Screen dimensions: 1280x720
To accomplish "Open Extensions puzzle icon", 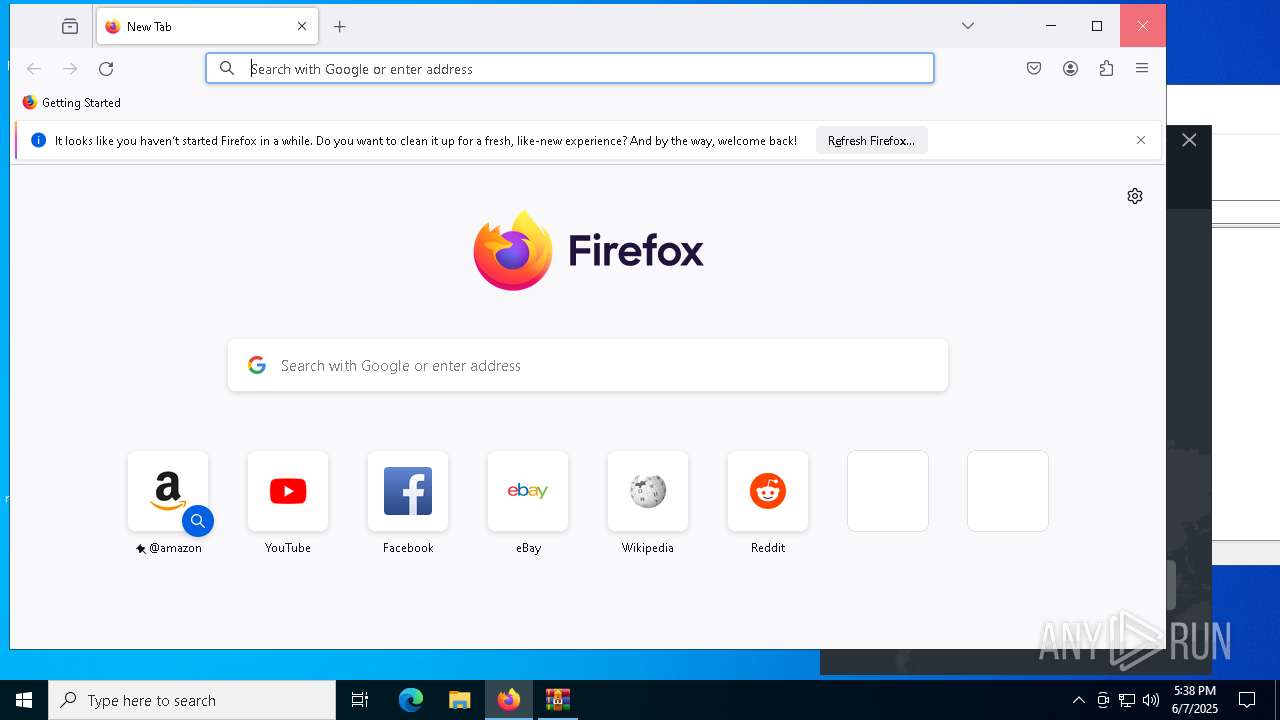I will coord(1106,69).
